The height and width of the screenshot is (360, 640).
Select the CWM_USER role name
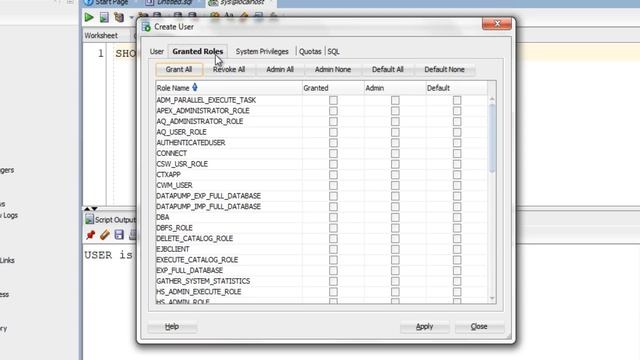click(174, 185)
